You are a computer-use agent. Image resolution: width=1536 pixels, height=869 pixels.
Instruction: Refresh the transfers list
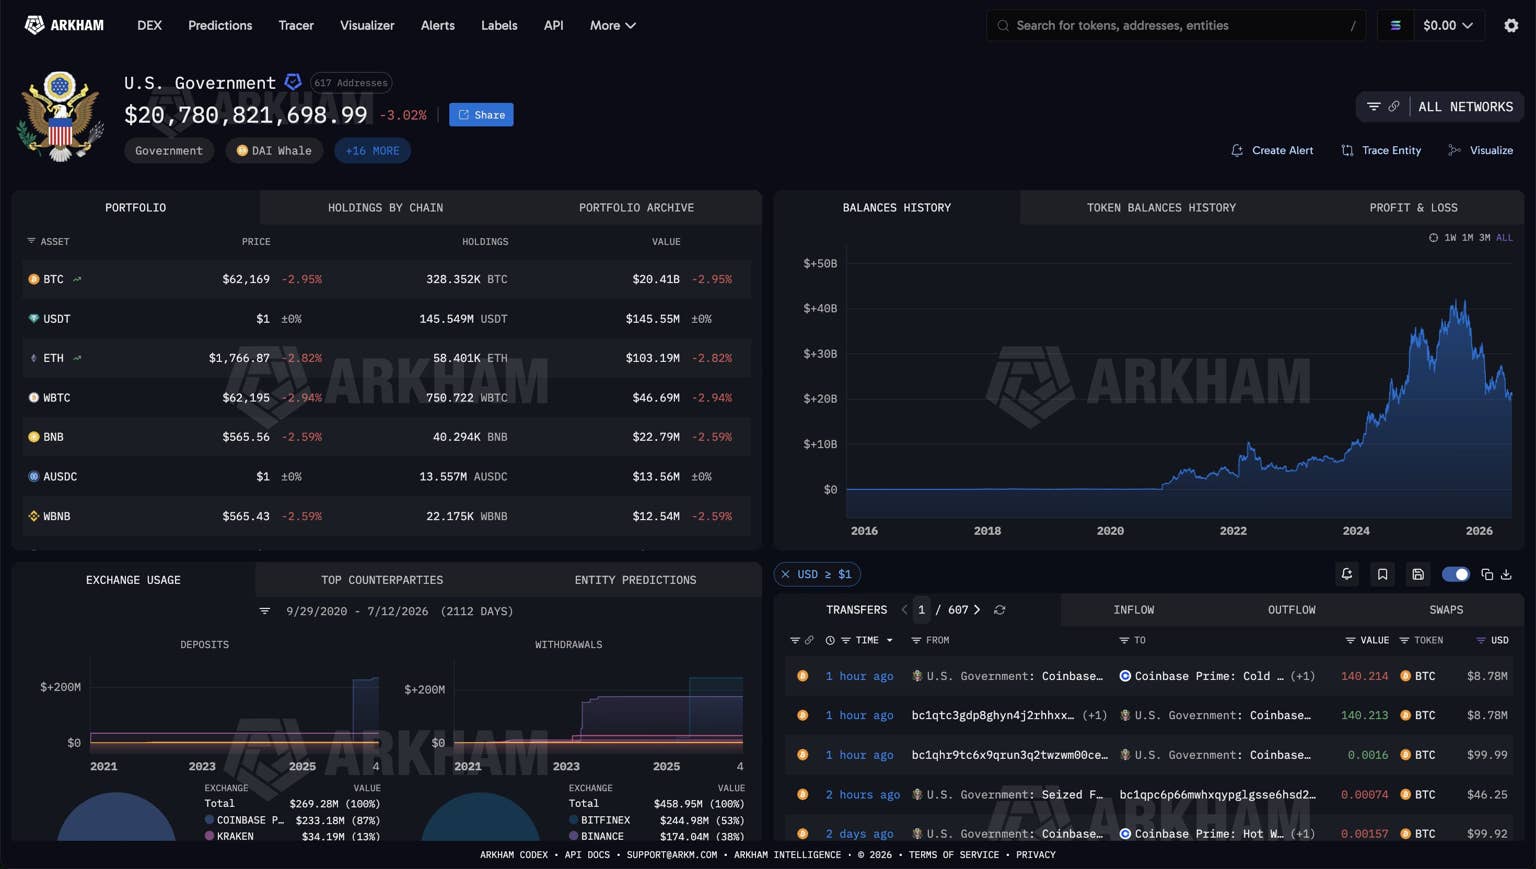click(x=999, y=610)
